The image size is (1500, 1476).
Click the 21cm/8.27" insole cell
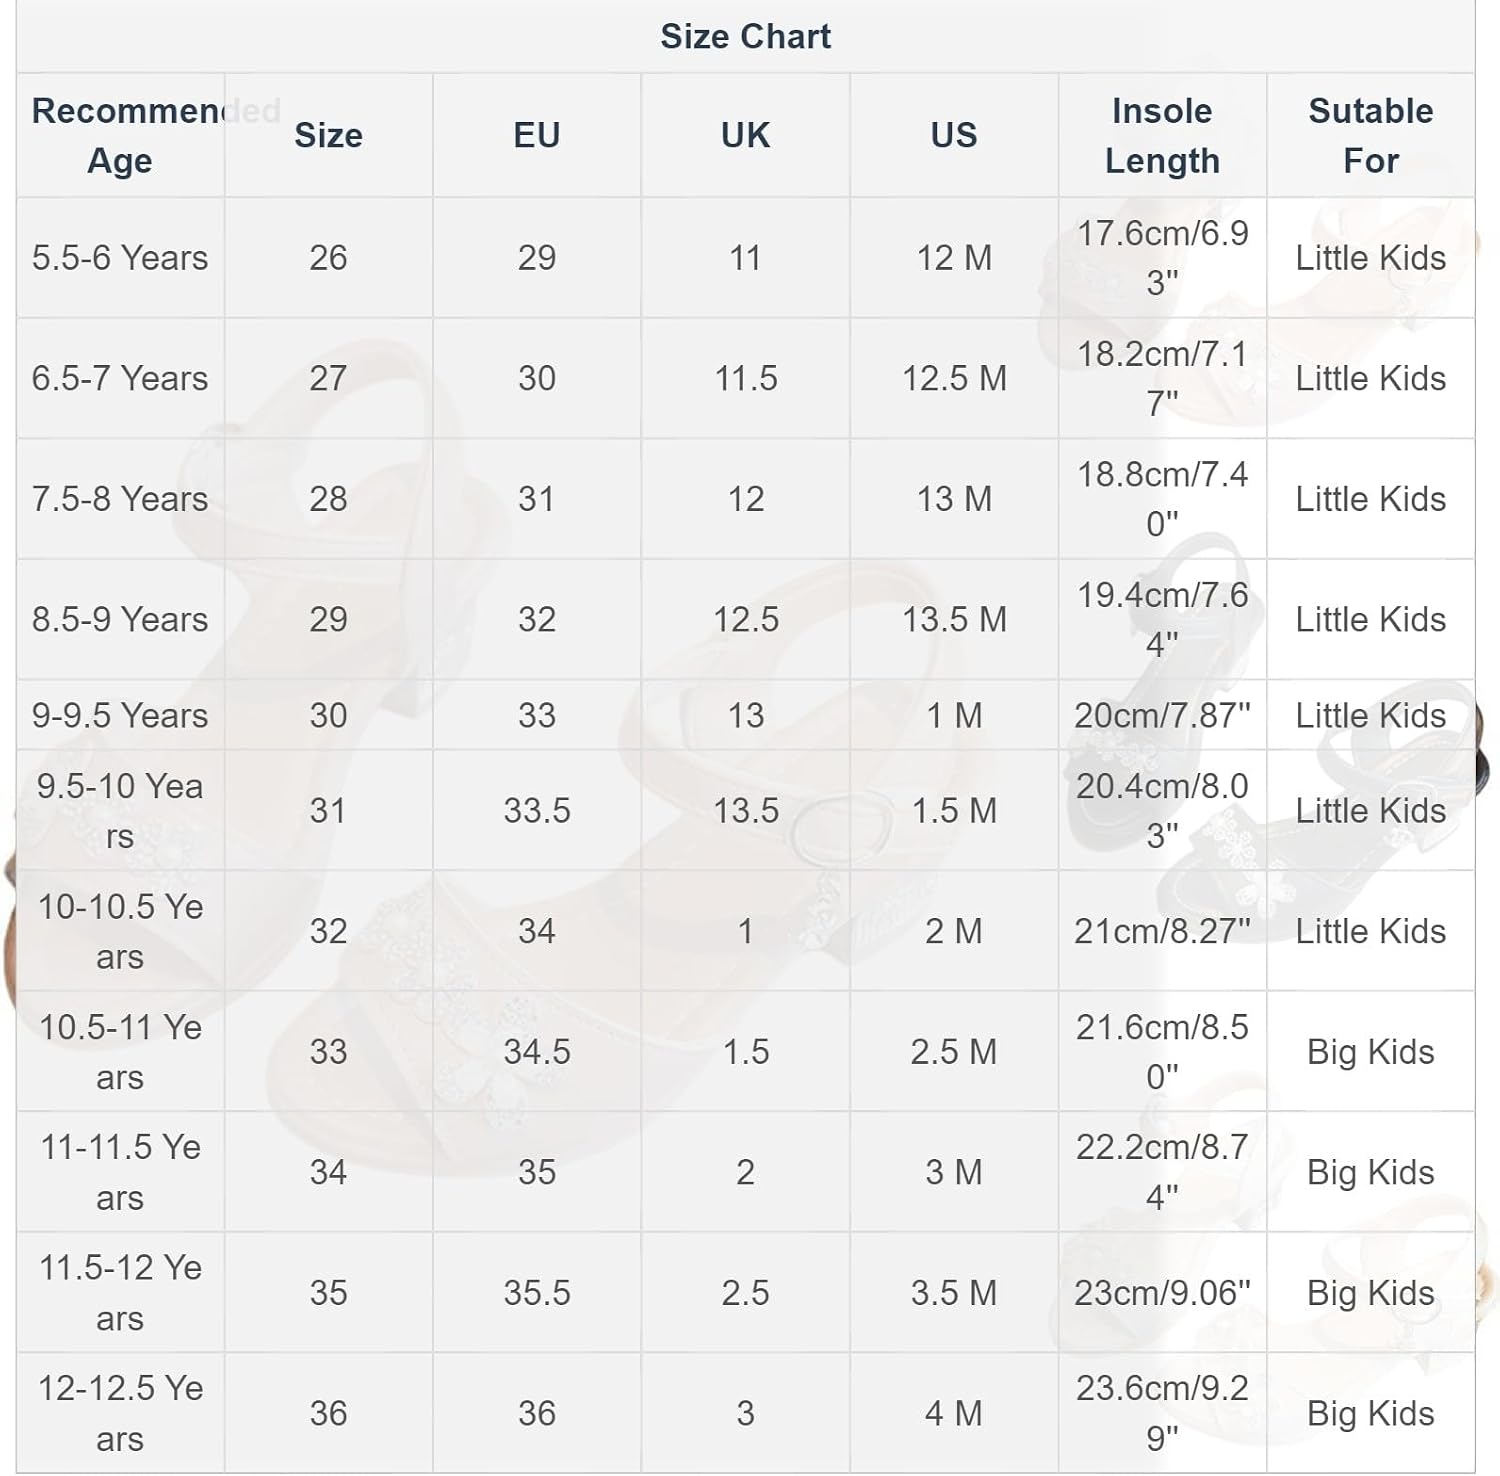click(1162, 931)
